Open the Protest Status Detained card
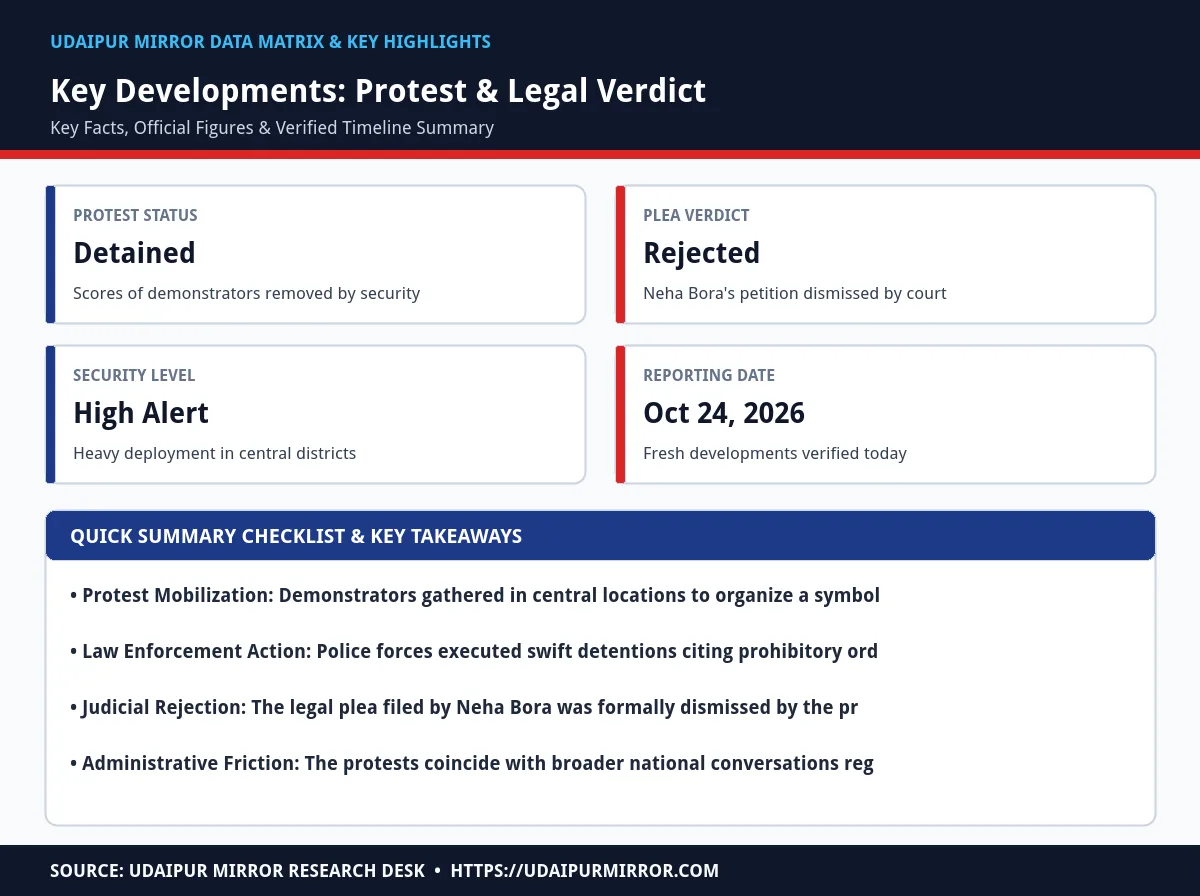 tap(315, 254)
